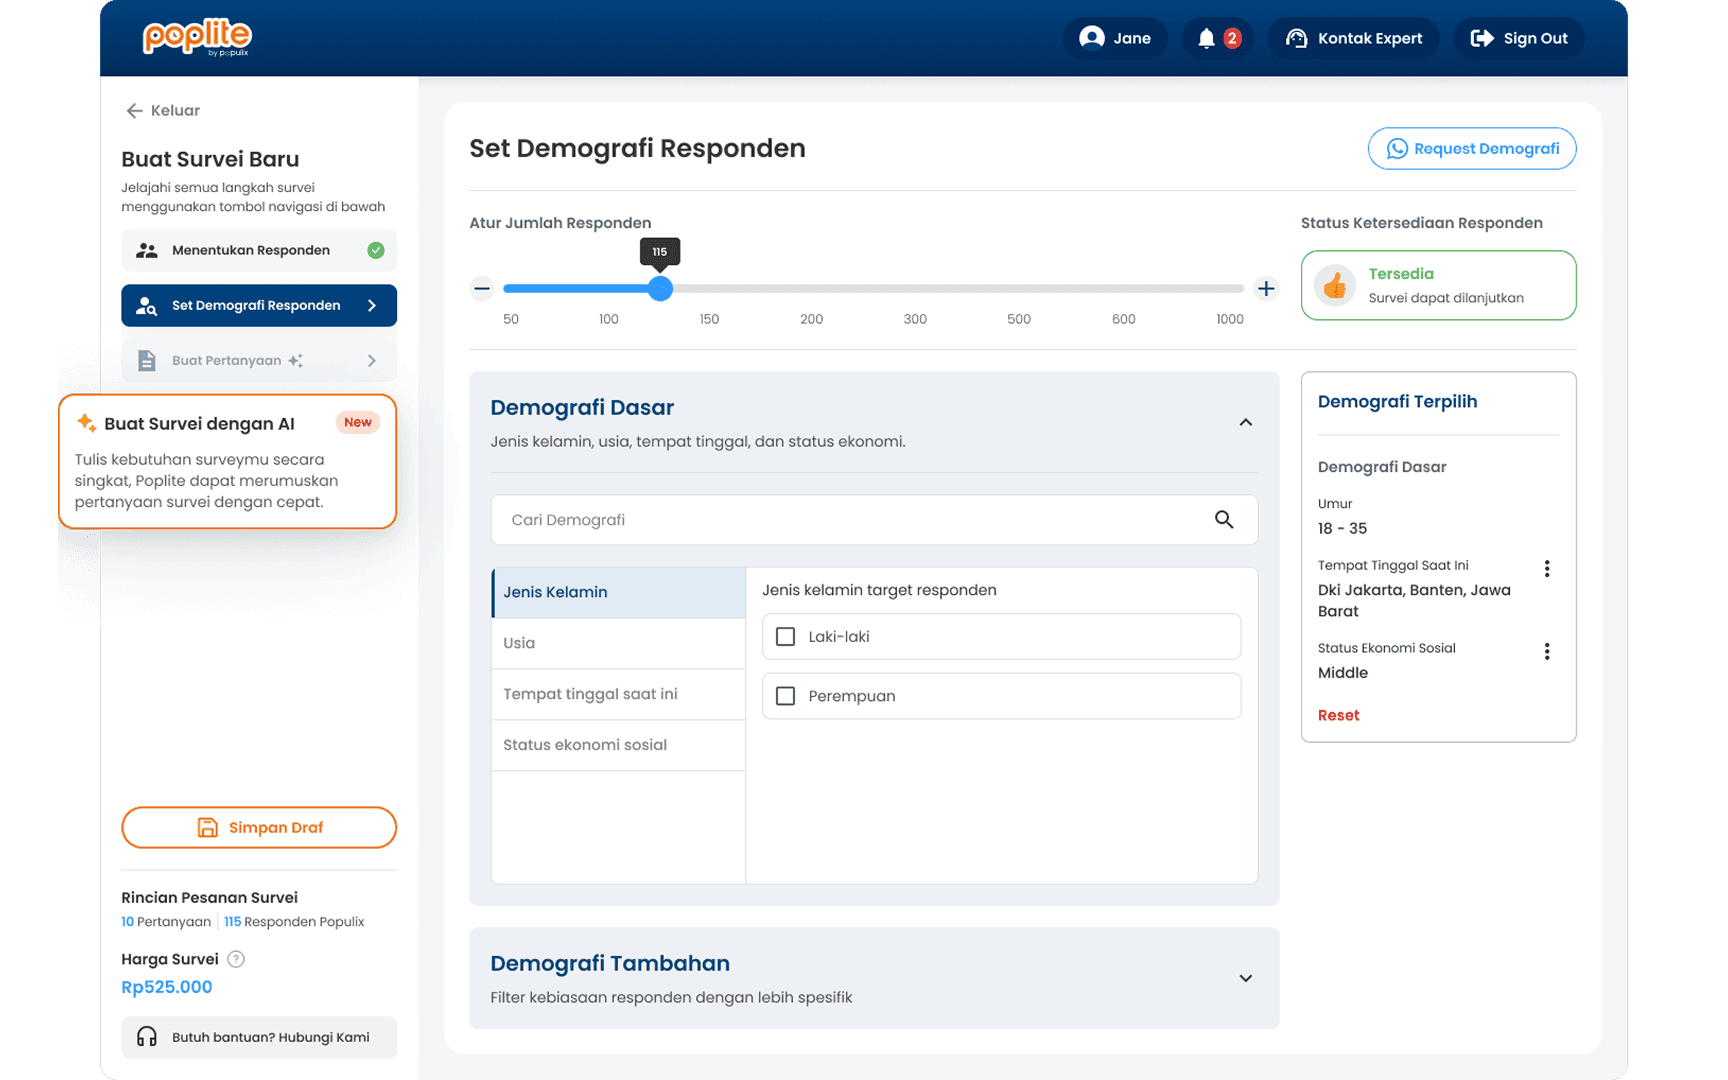Click the plus icon to increase respondents
Viewport: 1728px width, 1080px height.
[x=1266, y=289]
